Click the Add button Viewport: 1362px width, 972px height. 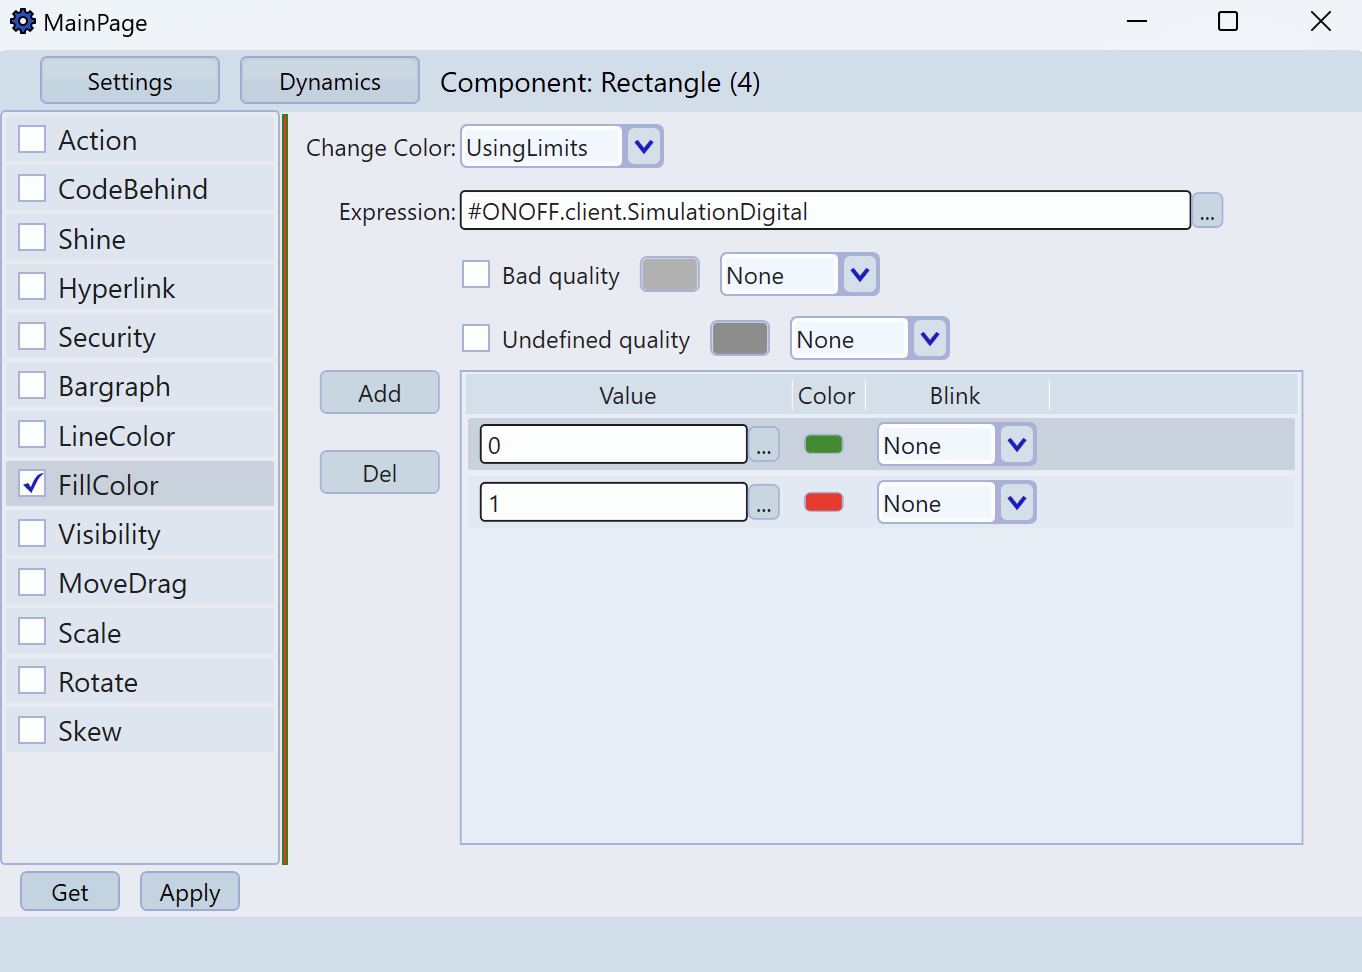click(x=380, y=393)
